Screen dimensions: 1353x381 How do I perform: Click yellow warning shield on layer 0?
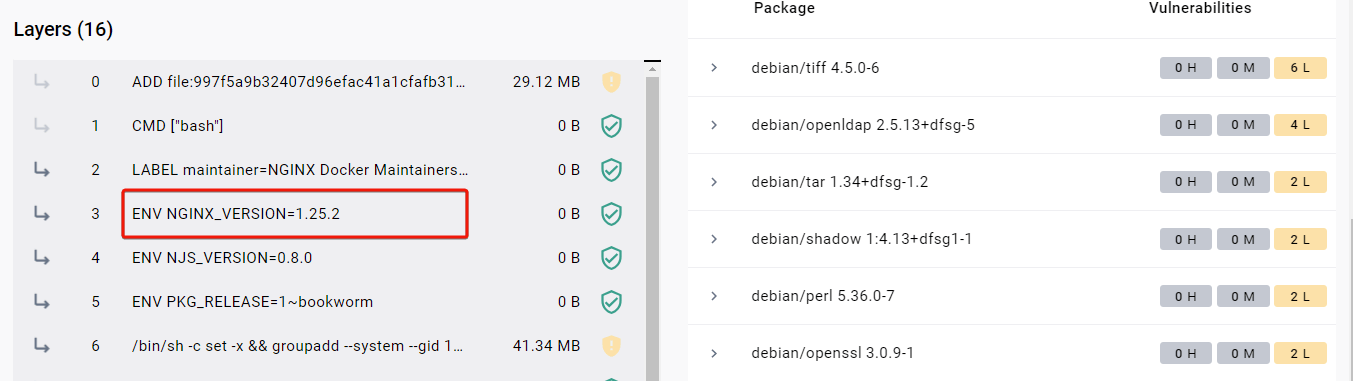coord(611,82)
